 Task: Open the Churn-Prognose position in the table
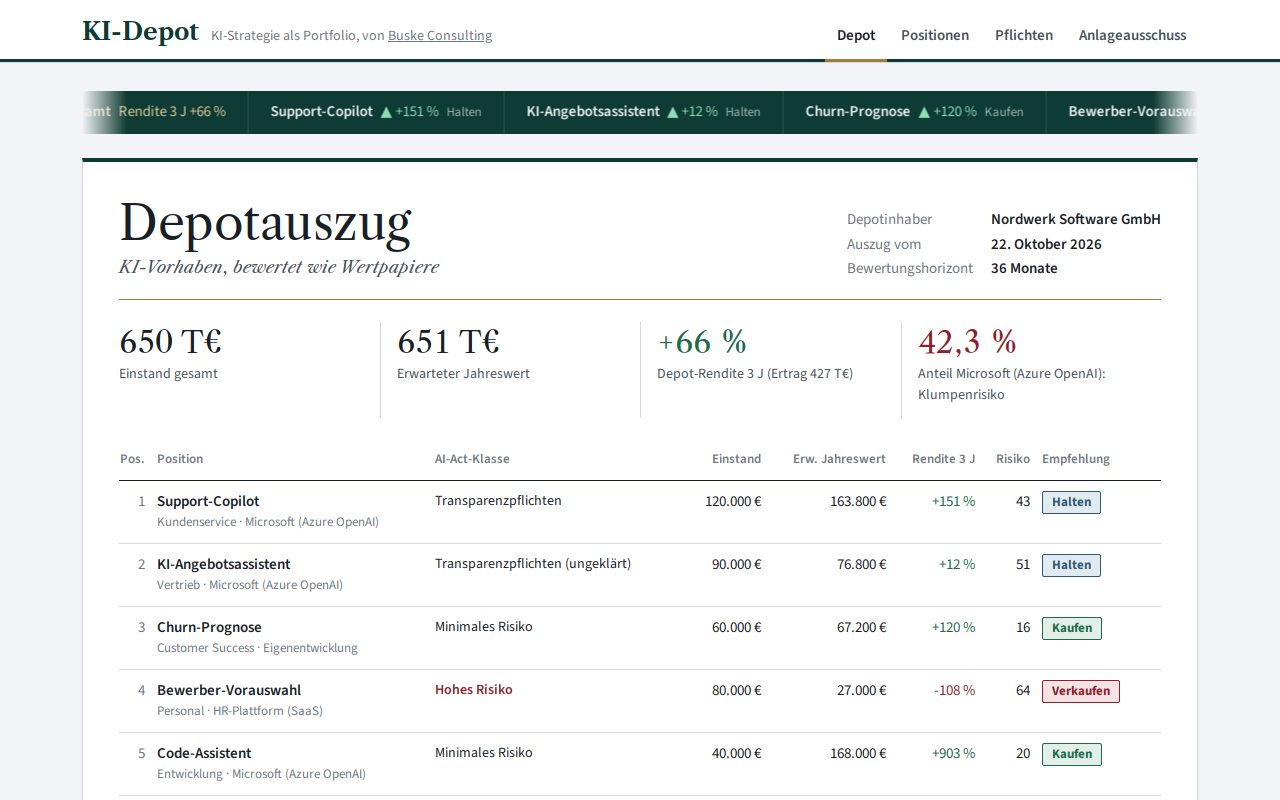[x=209, y=627]
